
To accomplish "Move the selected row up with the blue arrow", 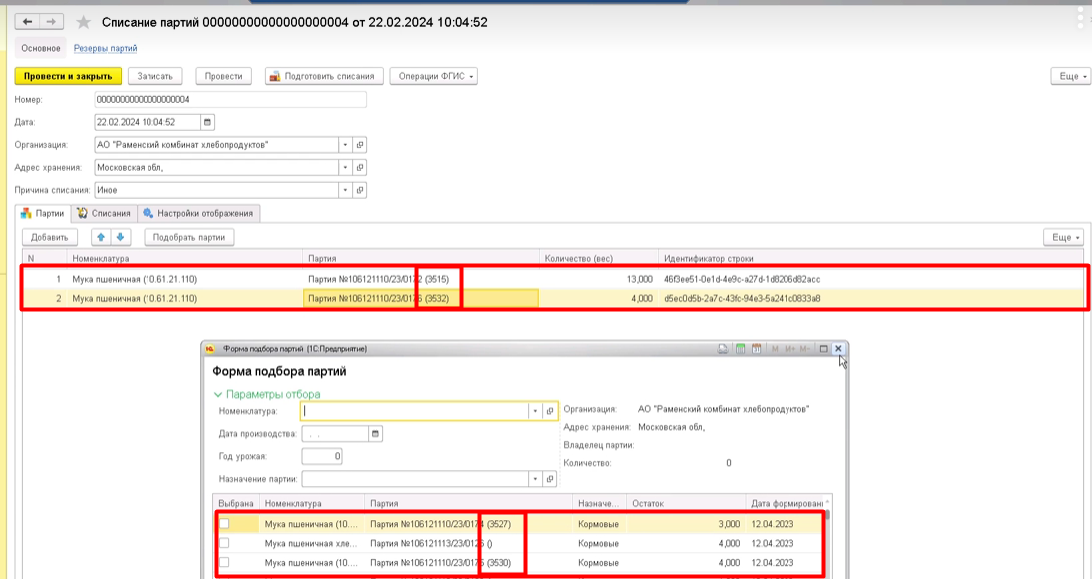I will point(101,238).
